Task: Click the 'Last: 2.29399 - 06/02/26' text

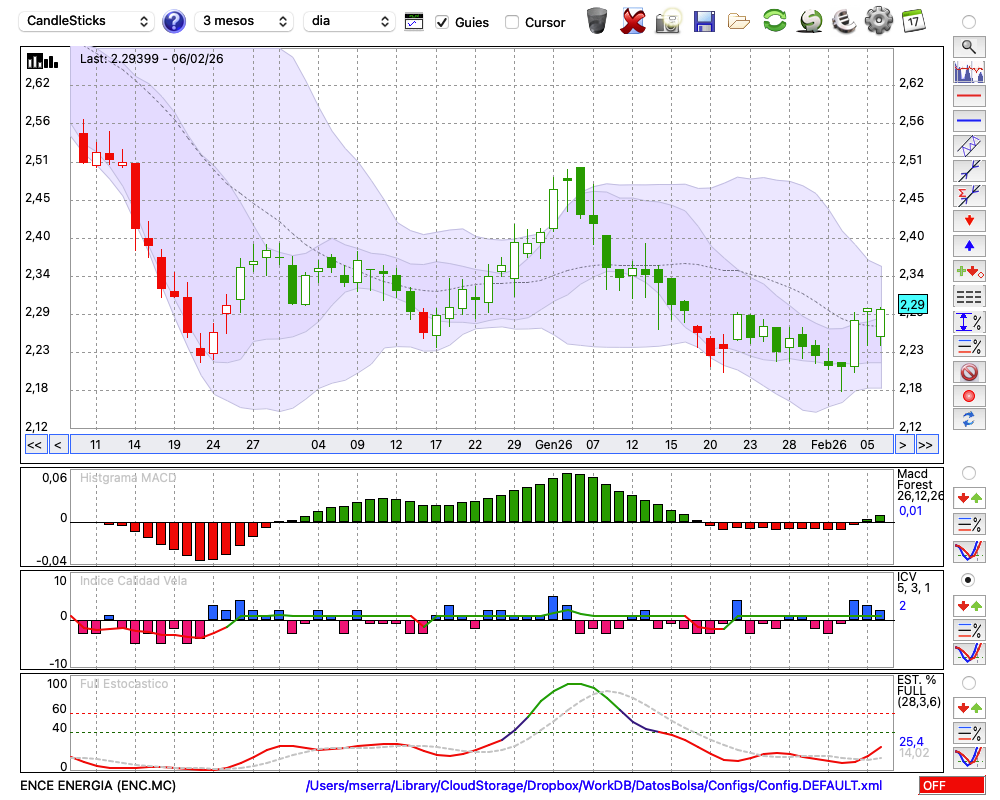Action: tap(152, 59)
